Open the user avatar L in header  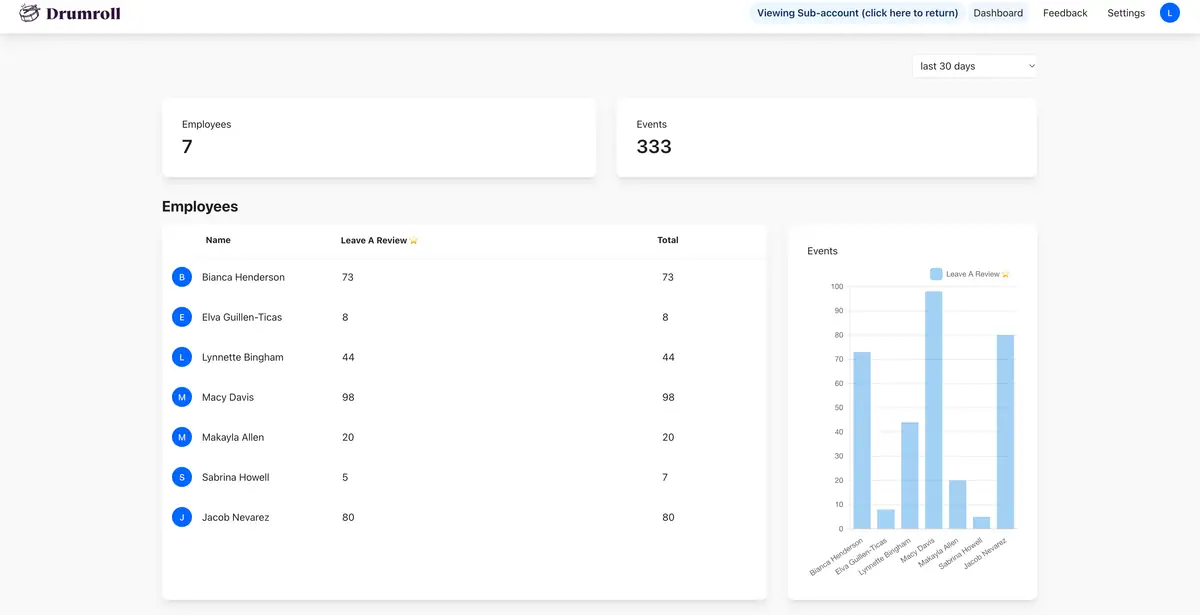1170,13
